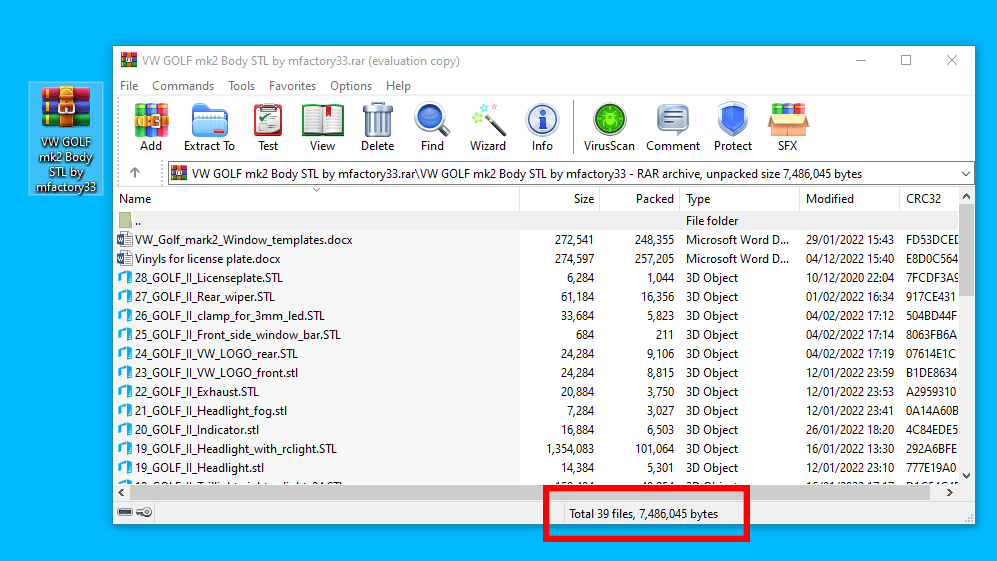
Task: Open the Options menu
Action: [350, 86]
